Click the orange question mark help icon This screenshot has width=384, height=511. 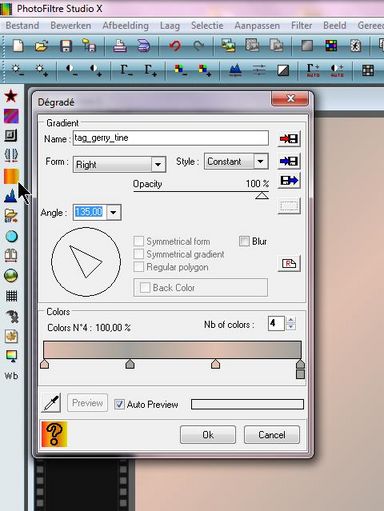point(54,434)
